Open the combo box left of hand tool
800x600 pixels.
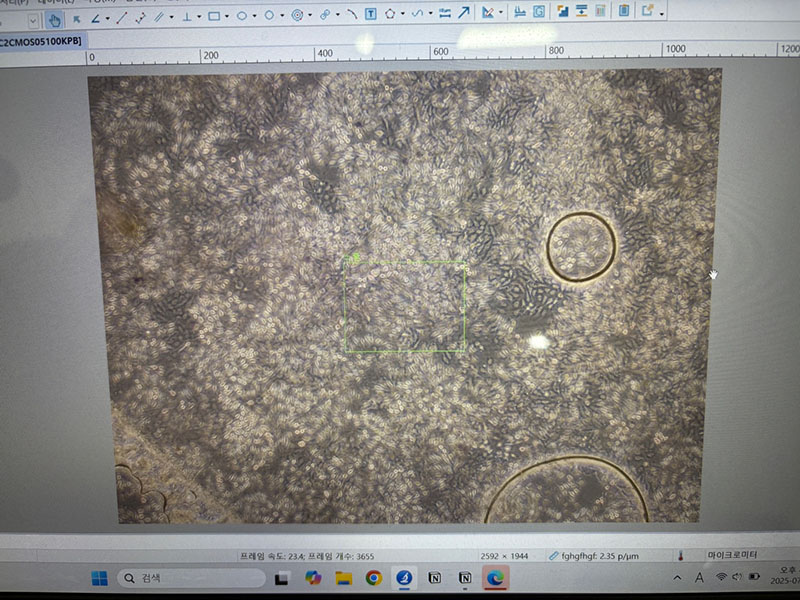33,19
